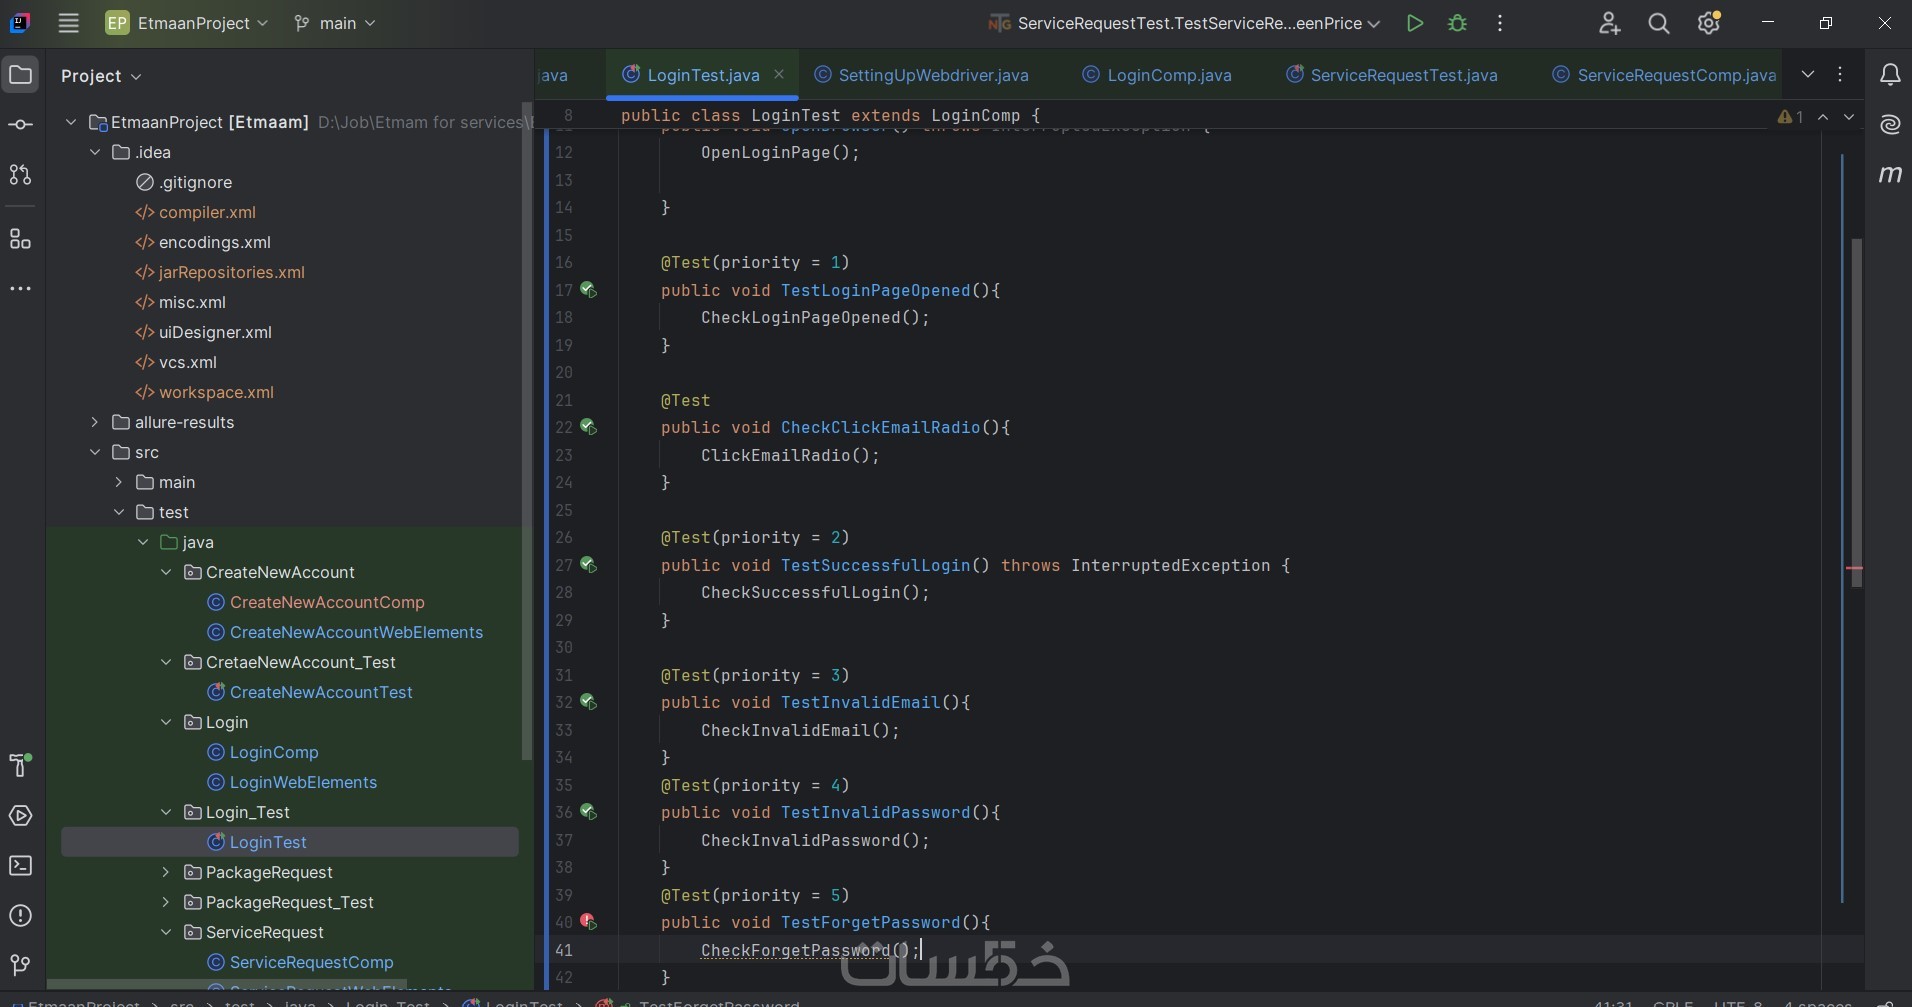Show more tool windows ellipsis
The width and height of the screenshot is (1912, 1007).
[x=20, y=289]
